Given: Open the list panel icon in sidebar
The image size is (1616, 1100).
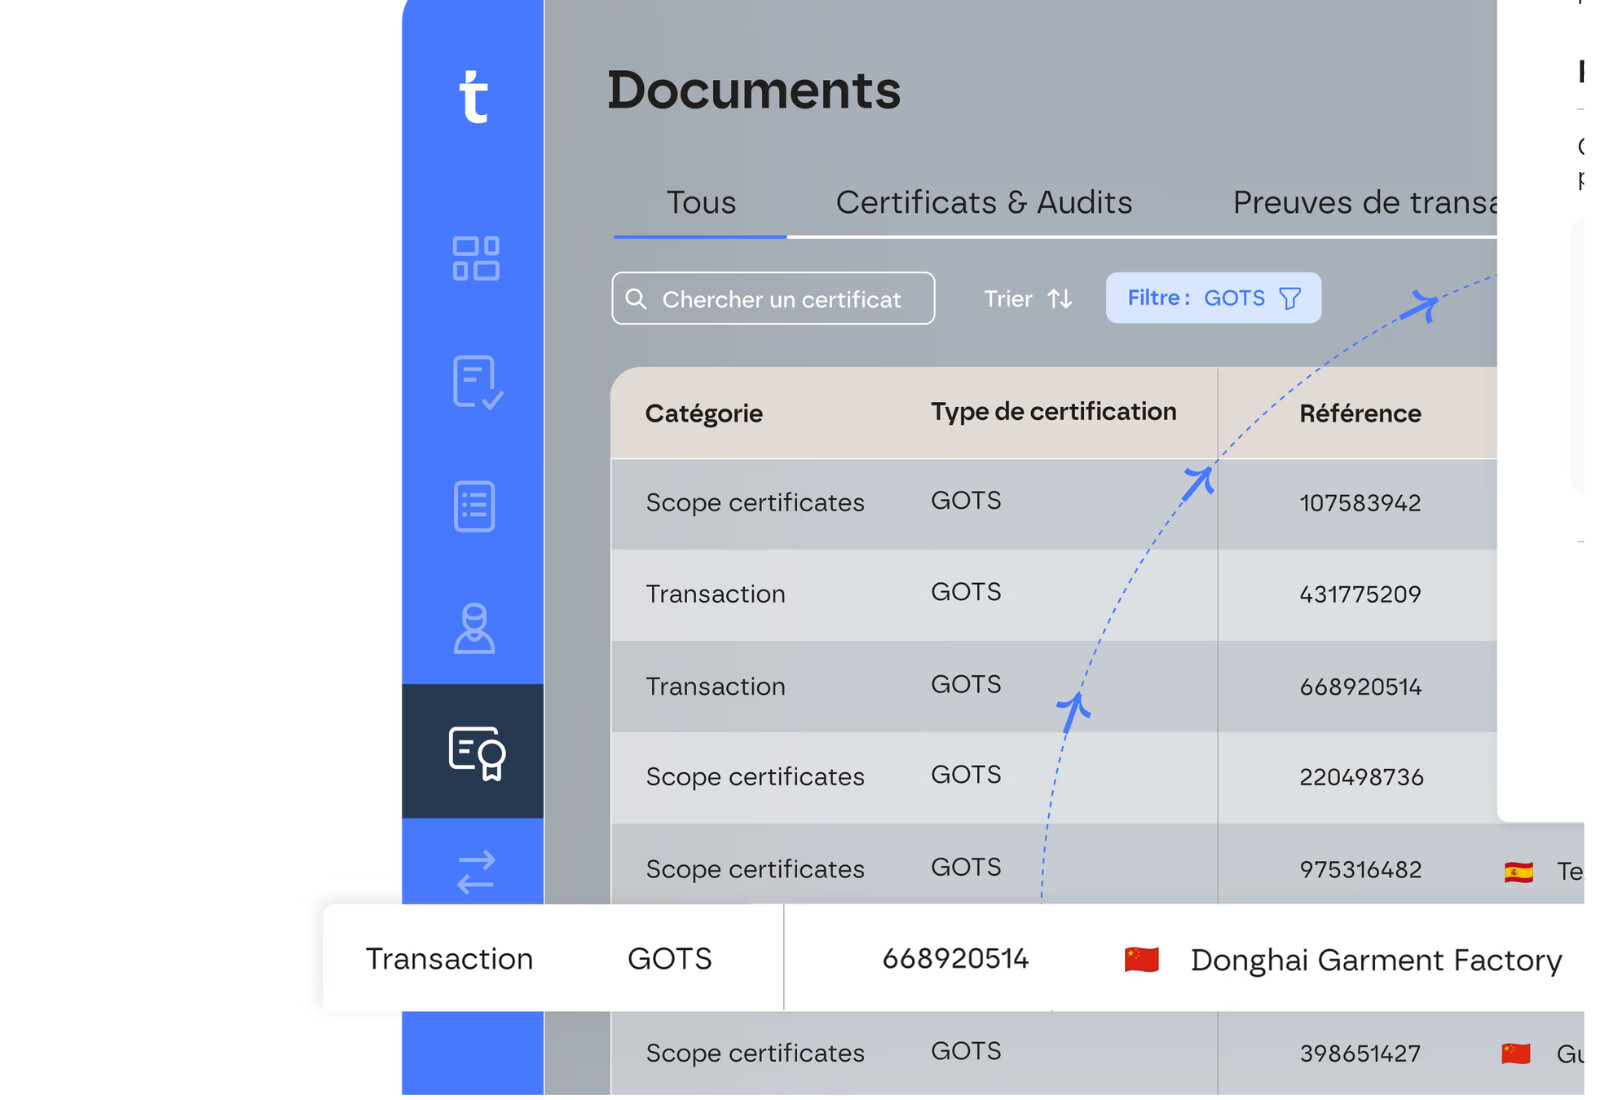Looking at the screenshot, I should [473, 506].
